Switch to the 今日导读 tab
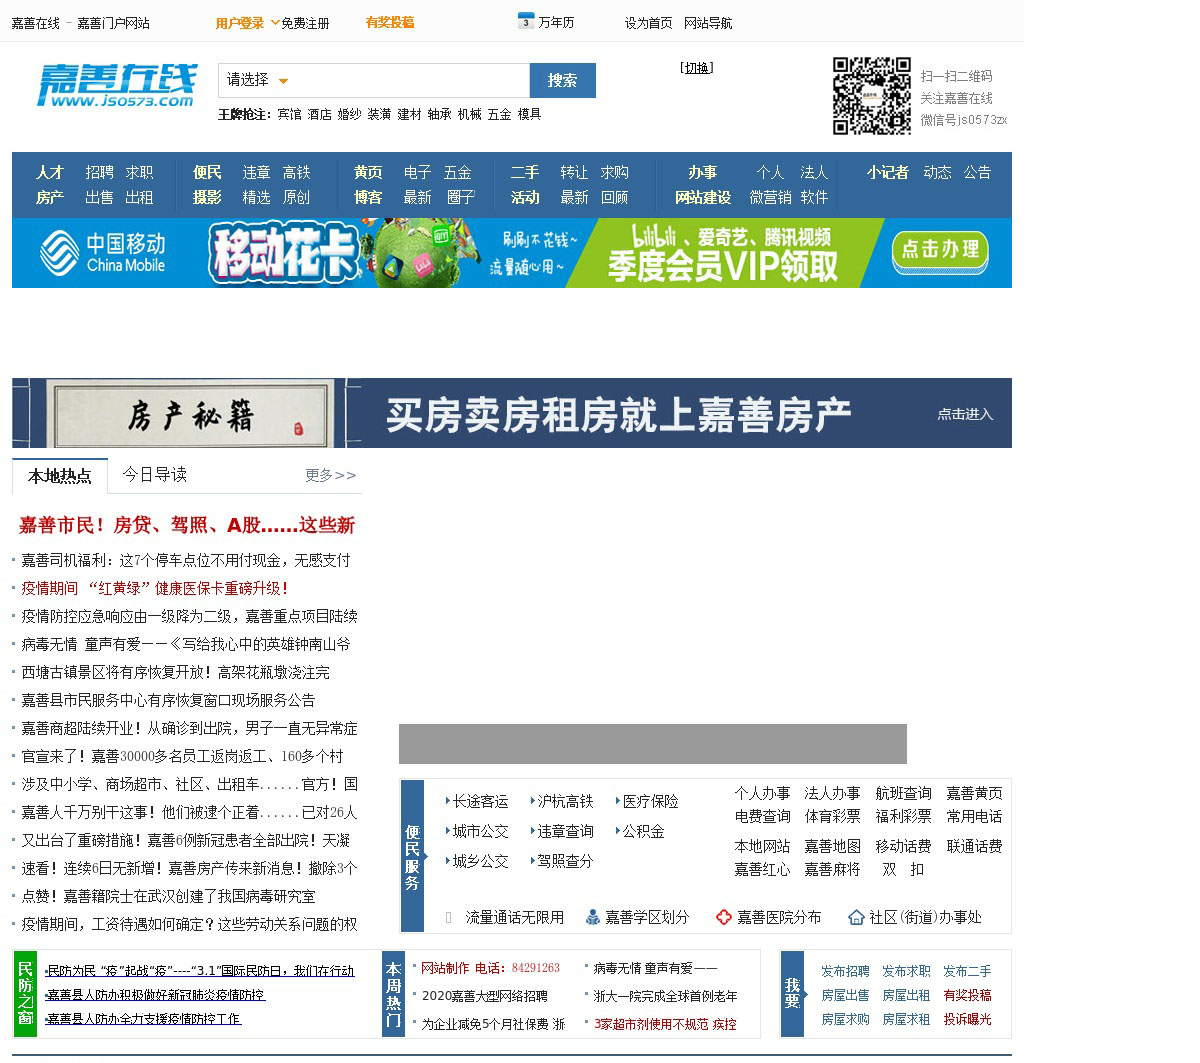 (155, 475)
